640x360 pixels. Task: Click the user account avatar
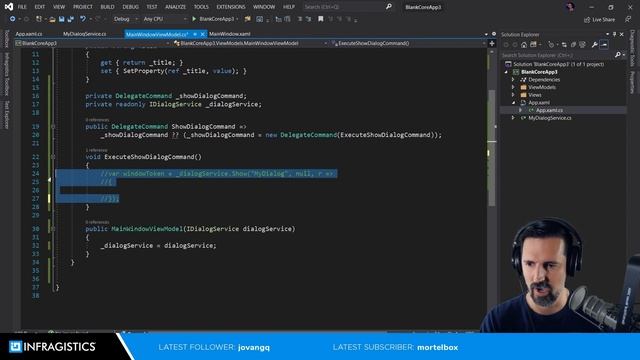(x=570, y=7)
